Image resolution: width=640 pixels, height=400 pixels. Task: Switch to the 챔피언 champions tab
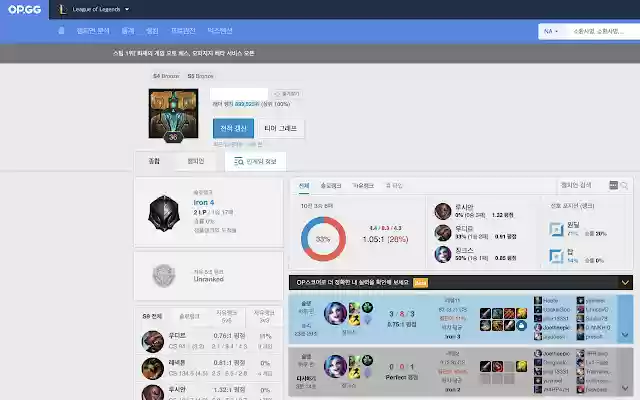pos(196,161)
